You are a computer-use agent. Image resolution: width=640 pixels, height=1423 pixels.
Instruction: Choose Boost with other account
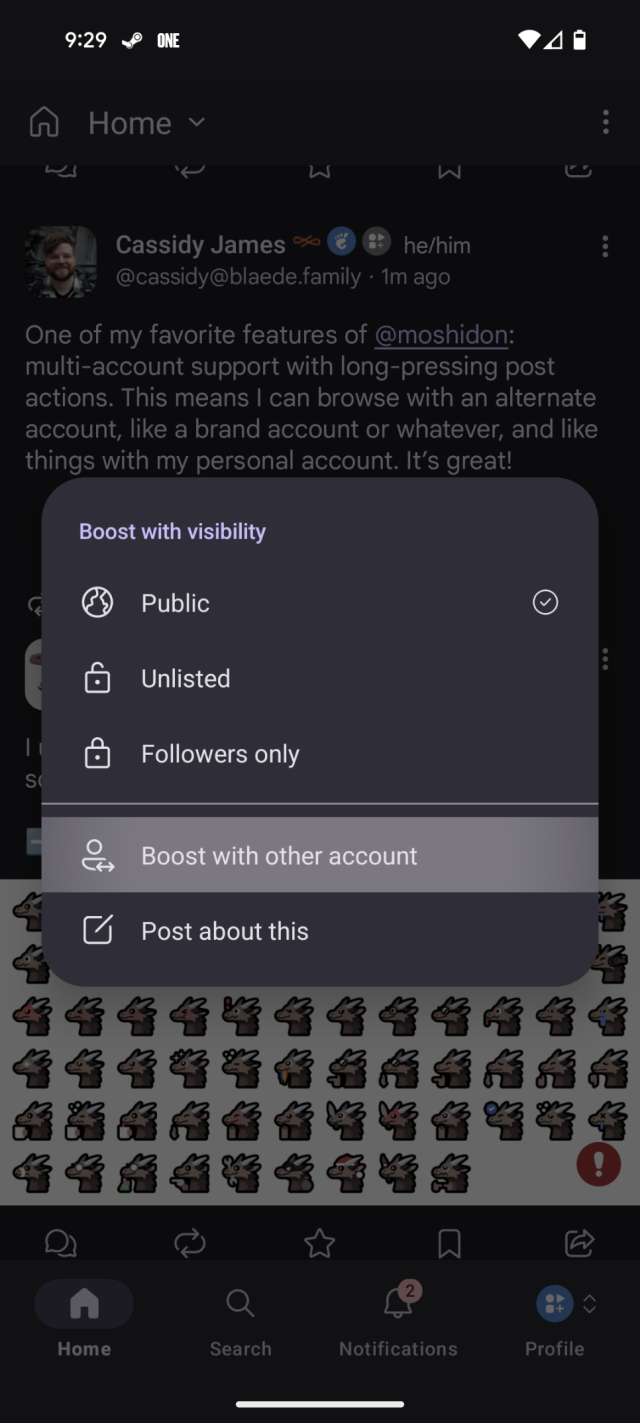tap(279, 855)
